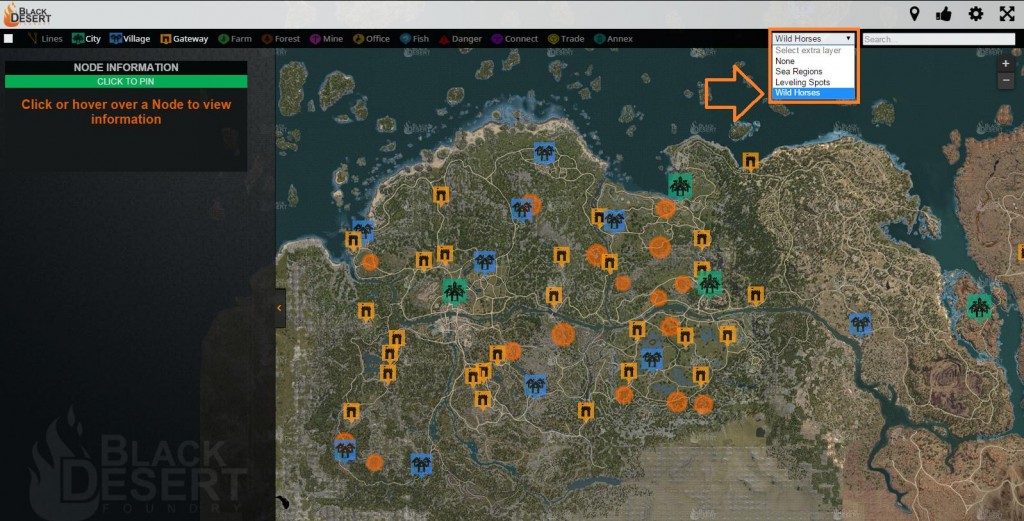Toggle the Lines layer filter
Viewport: 1024px width, 521px height.
pos(45,39)
